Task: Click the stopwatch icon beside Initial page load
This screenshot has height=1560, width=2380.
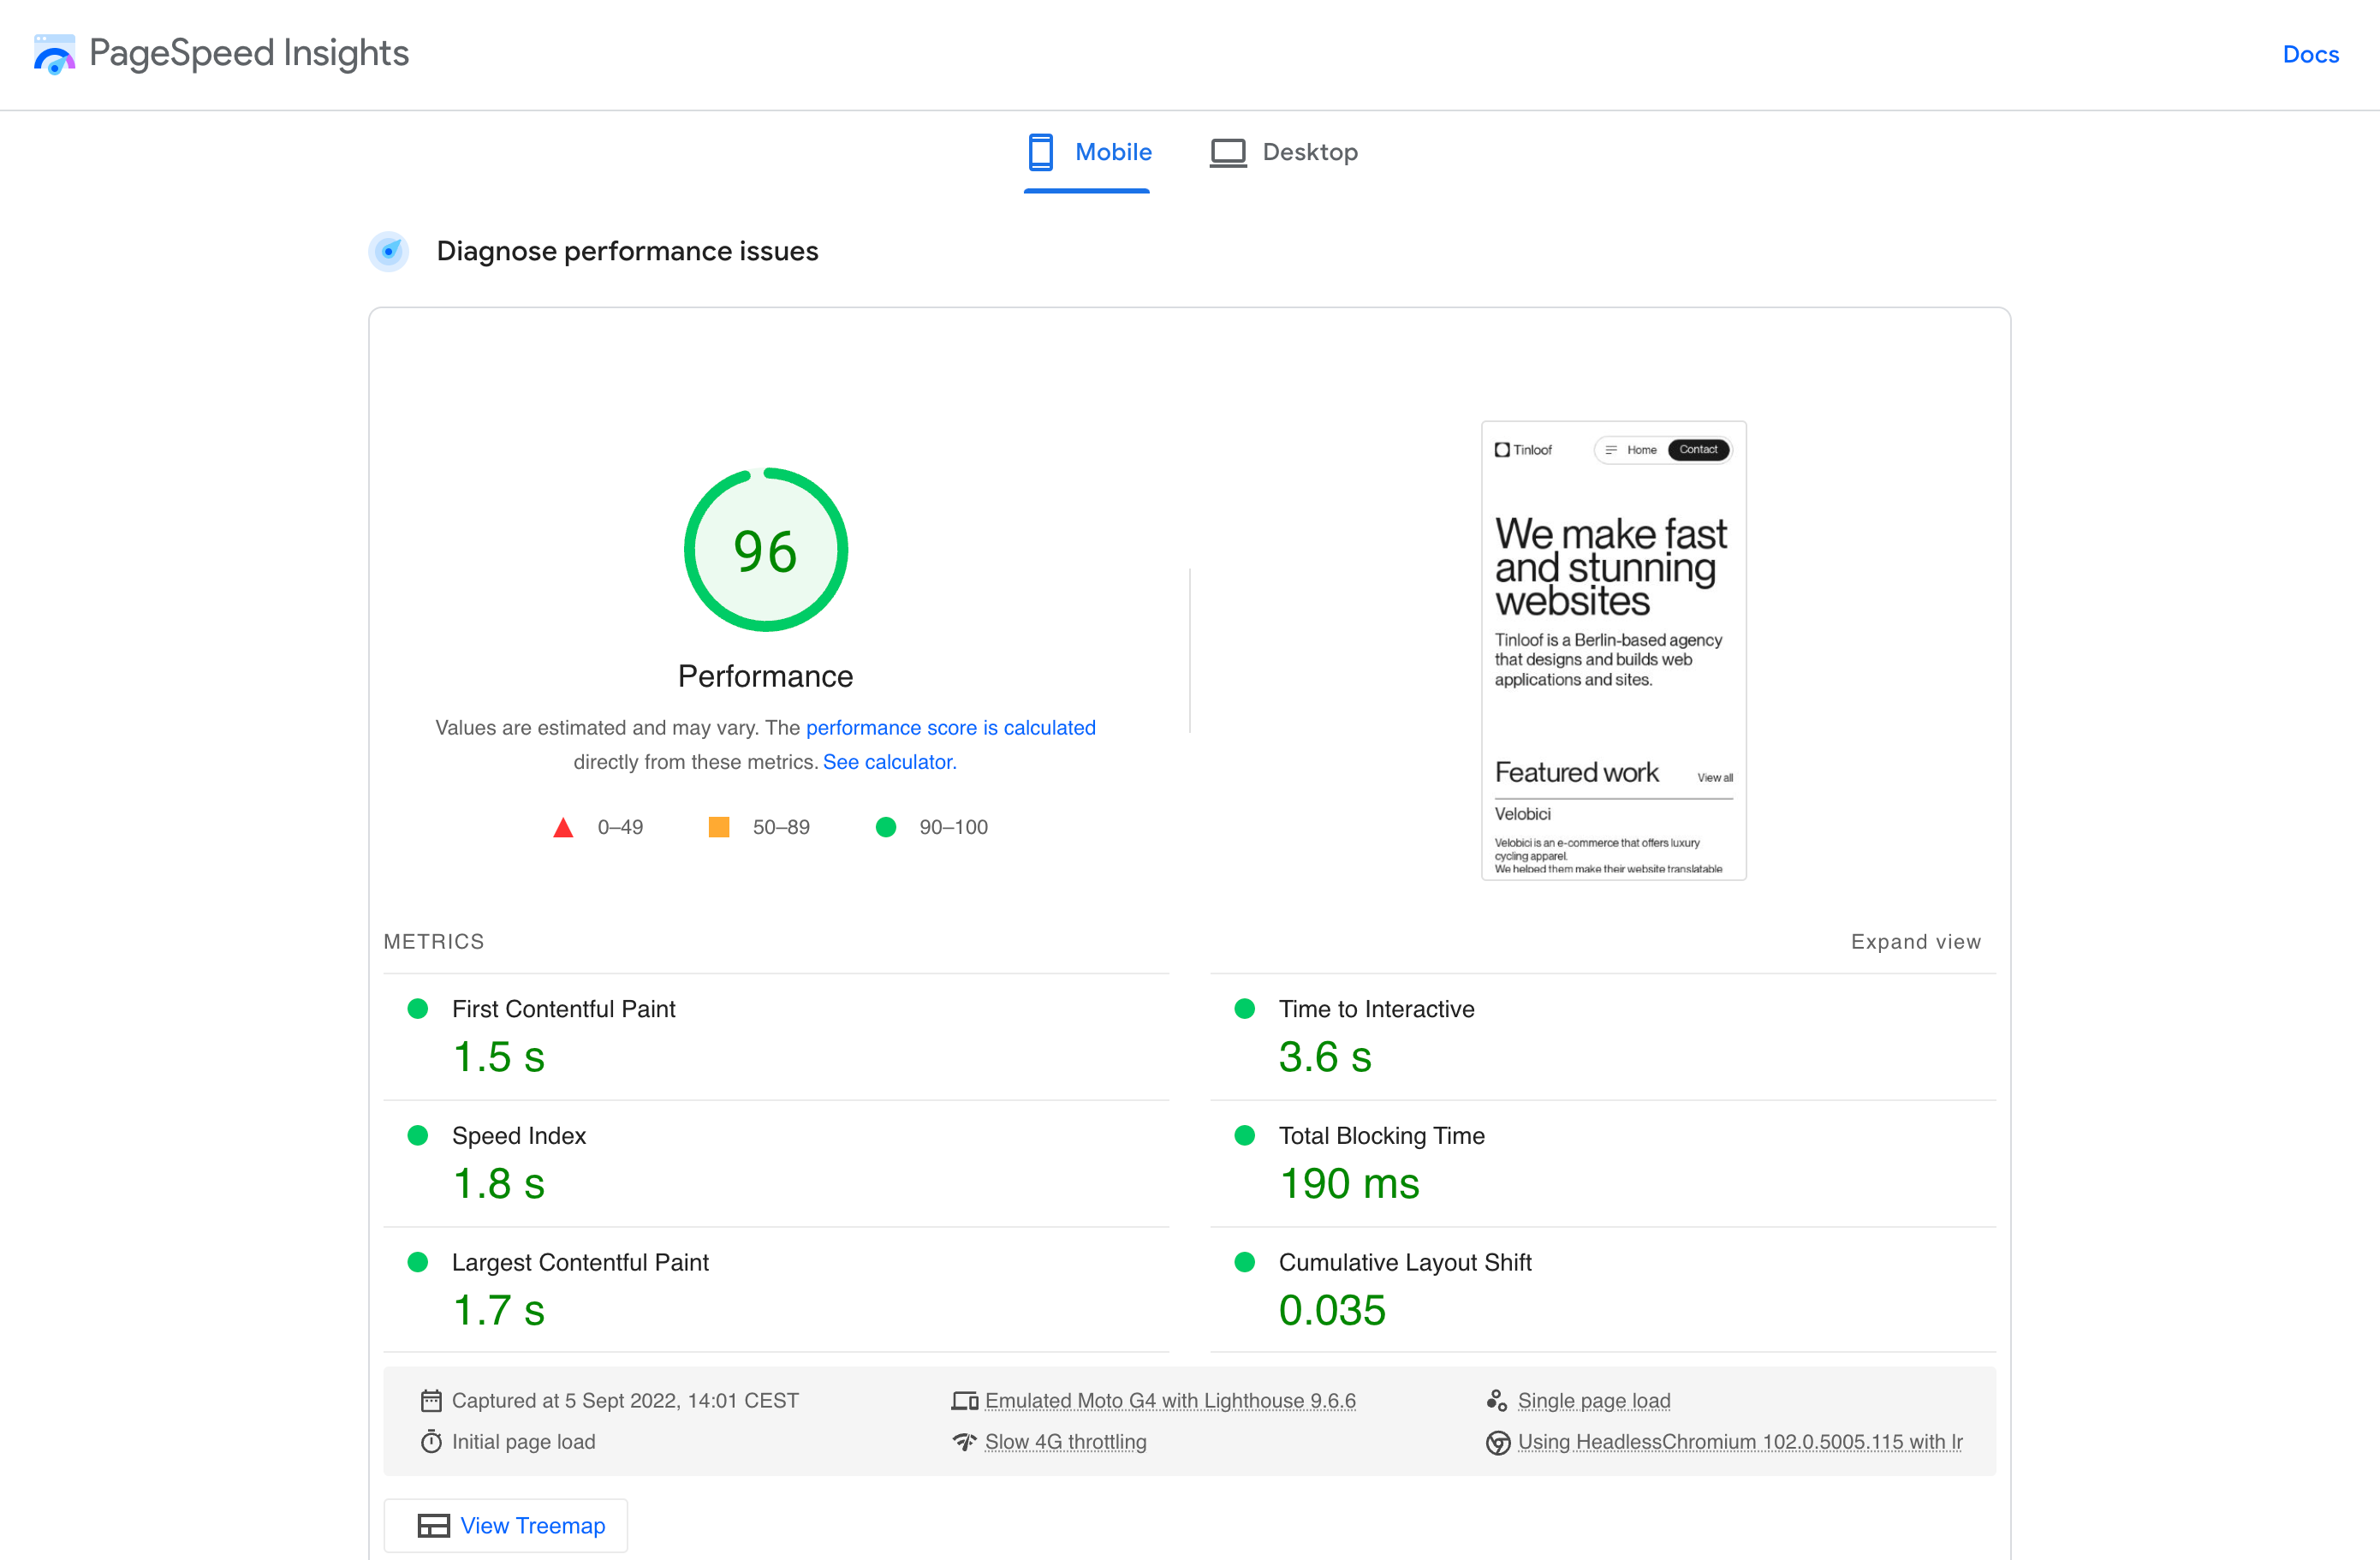Action: point(431,1442)
